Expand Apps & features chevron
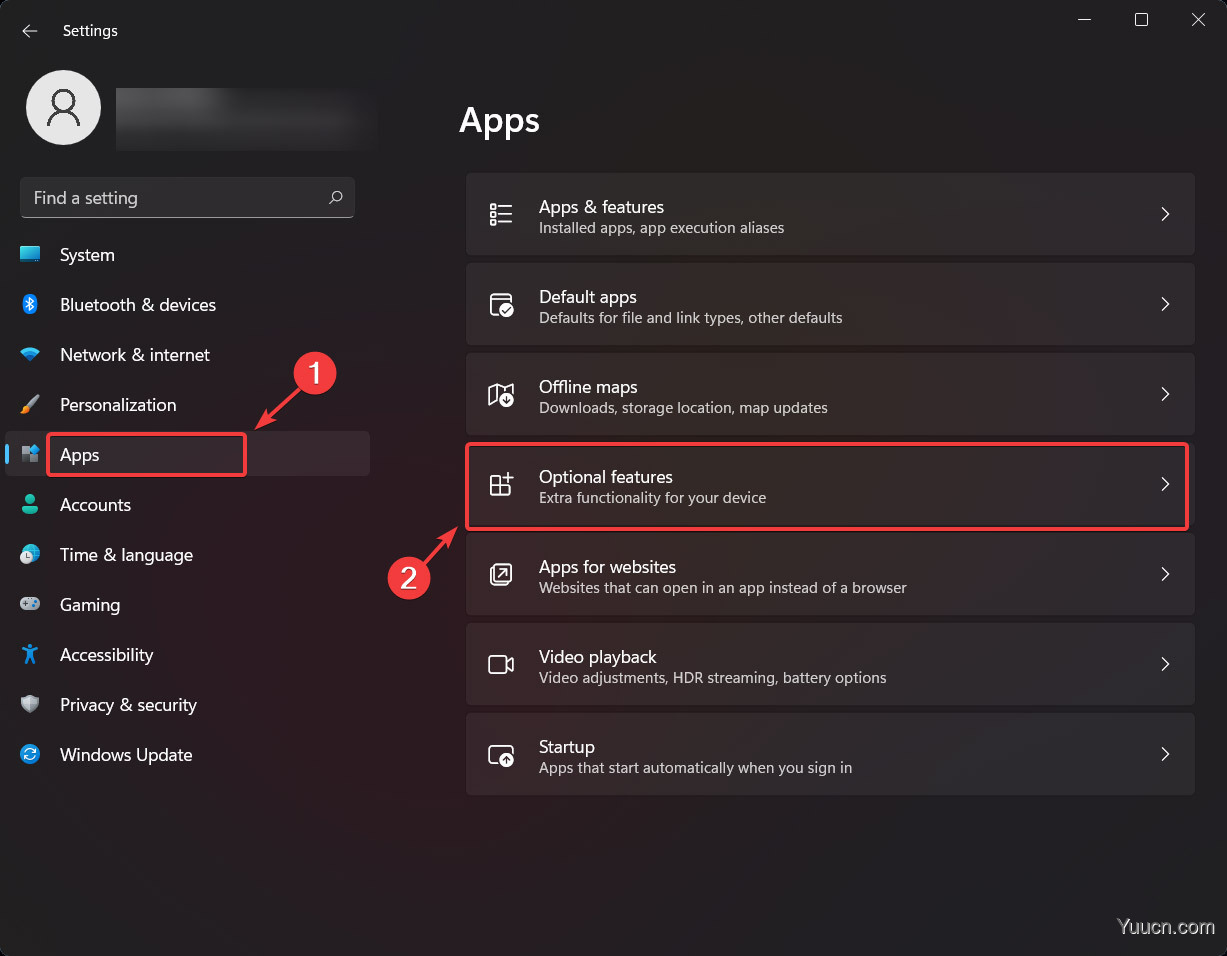Screen dimensions: 1227x956 [1165, 214]
